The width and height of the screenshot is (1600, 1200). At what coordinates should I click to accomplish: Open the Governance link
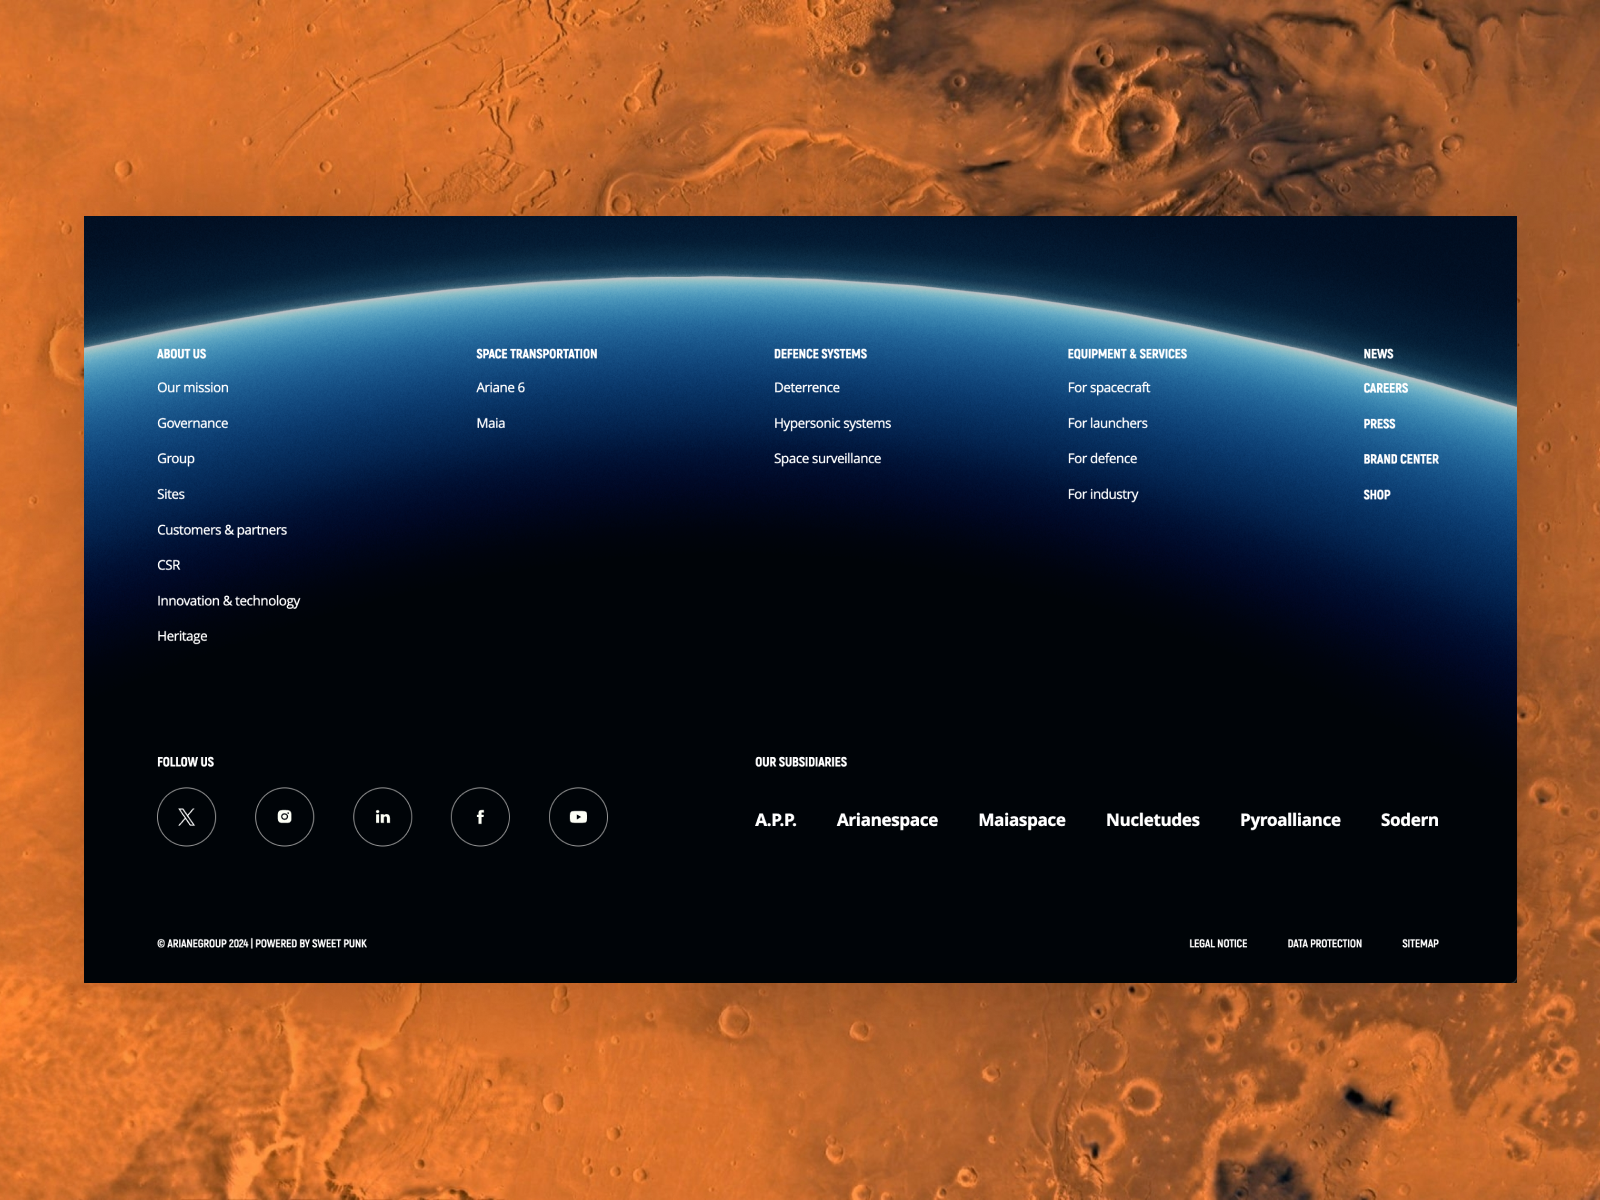[192, 423]
